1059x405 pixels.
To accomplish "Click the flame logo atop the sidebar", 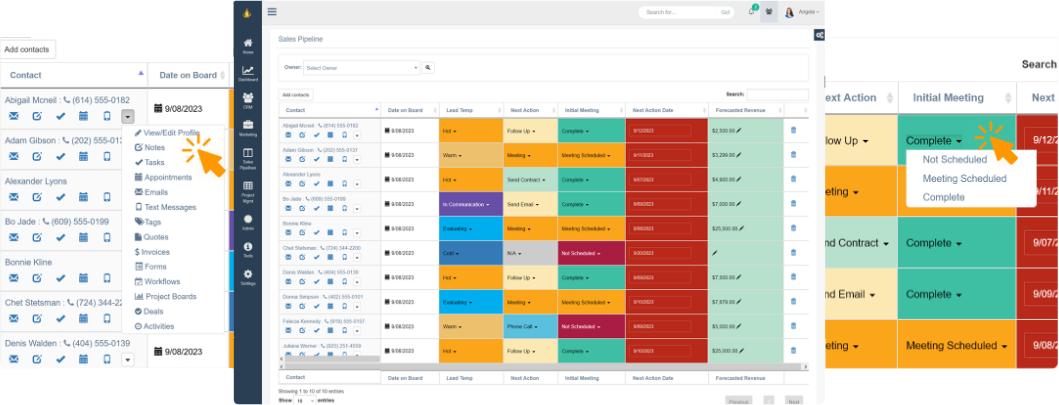I will point(247,12).
